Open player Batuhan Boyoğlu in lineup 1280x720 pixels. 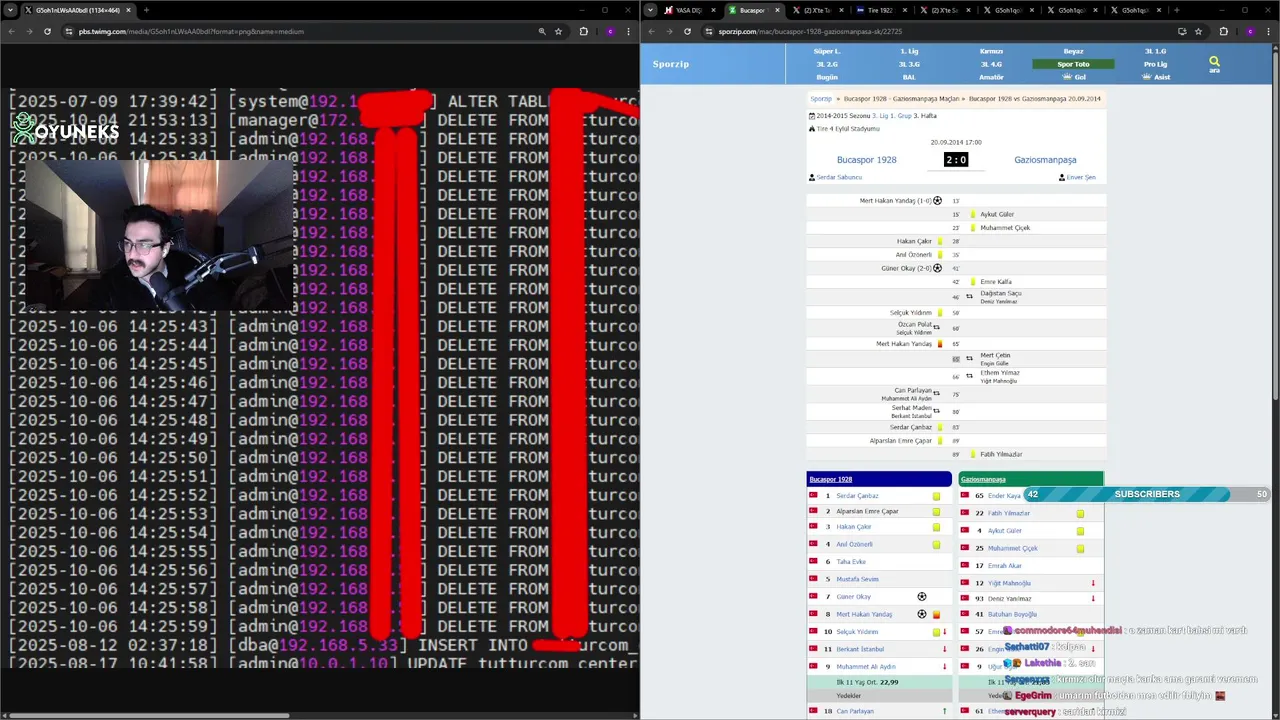coord(1012,614)
